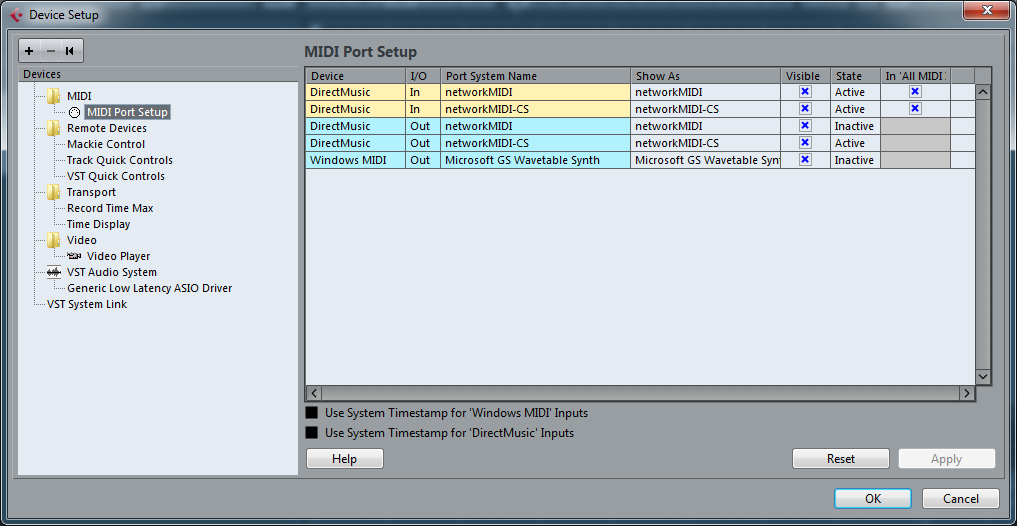
Task: Click the remove device minus icon
Action: coord(50,51)
